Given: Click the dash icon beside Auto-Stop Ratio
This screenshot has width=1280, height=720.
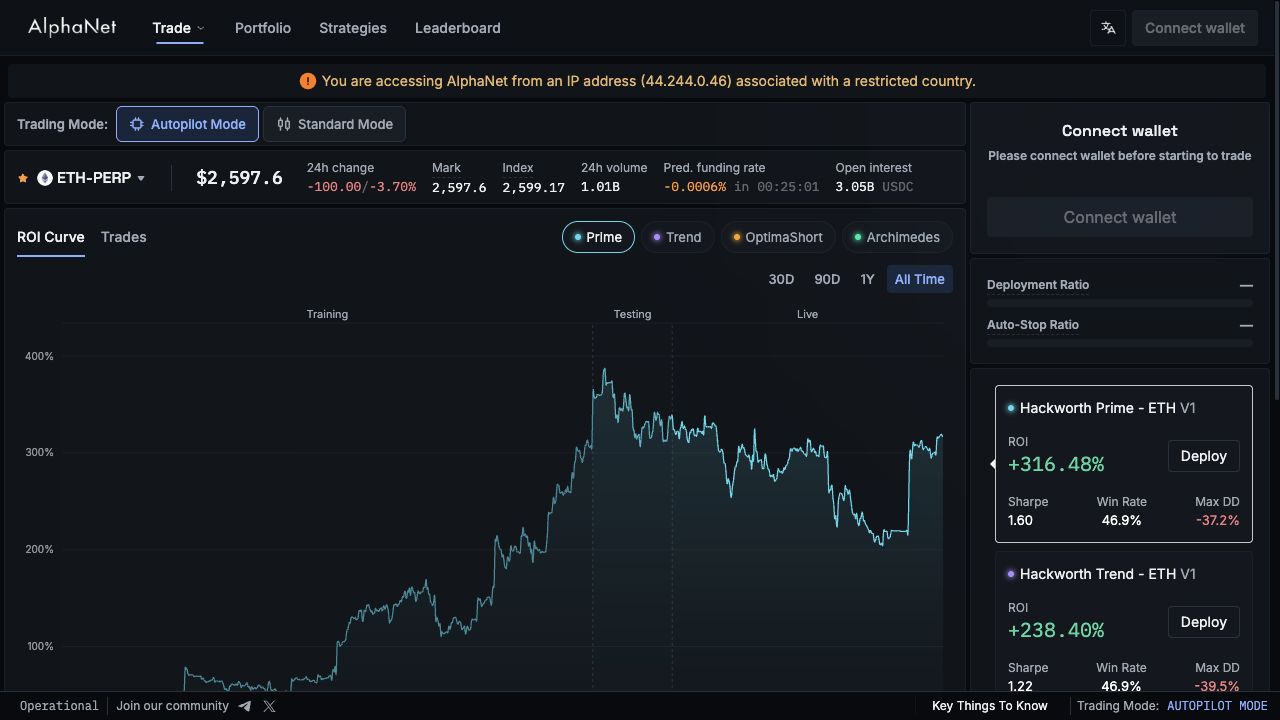Looking at the screenshot, I should click(1246, 325).
